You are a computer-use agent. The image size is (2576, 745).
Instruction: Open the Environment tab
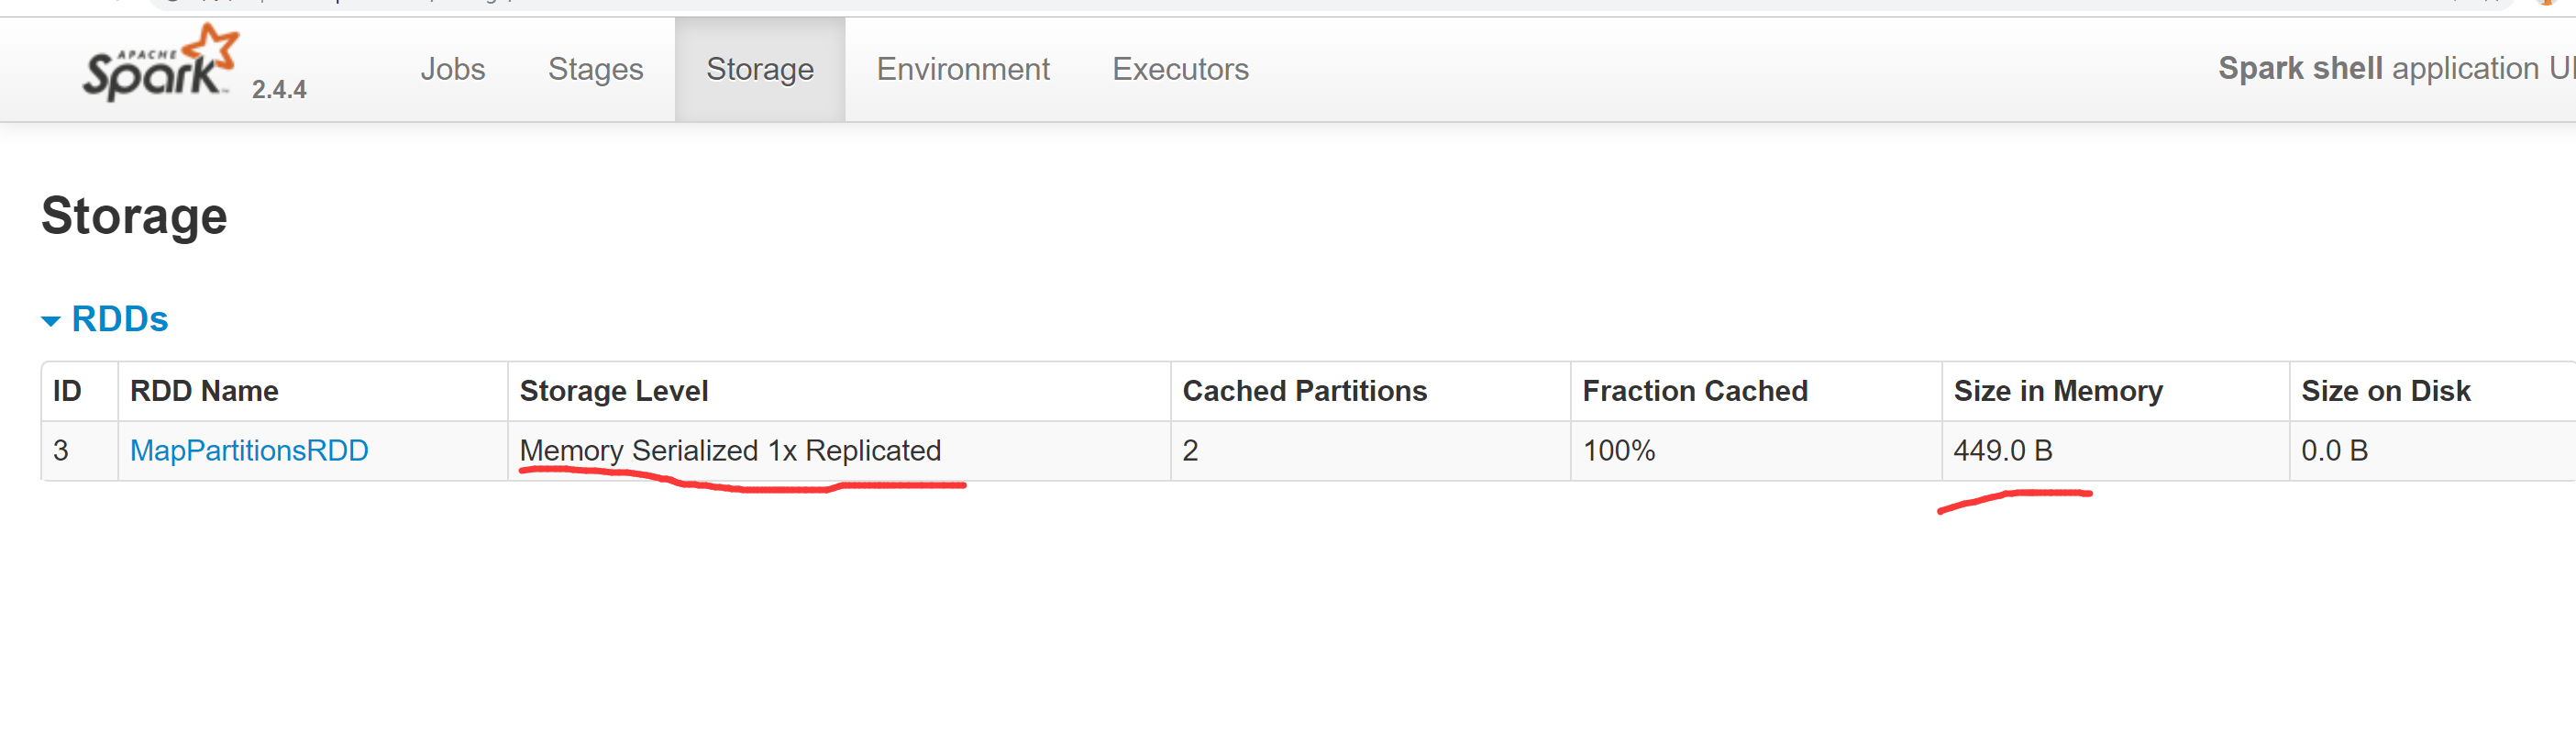point(963,69)
